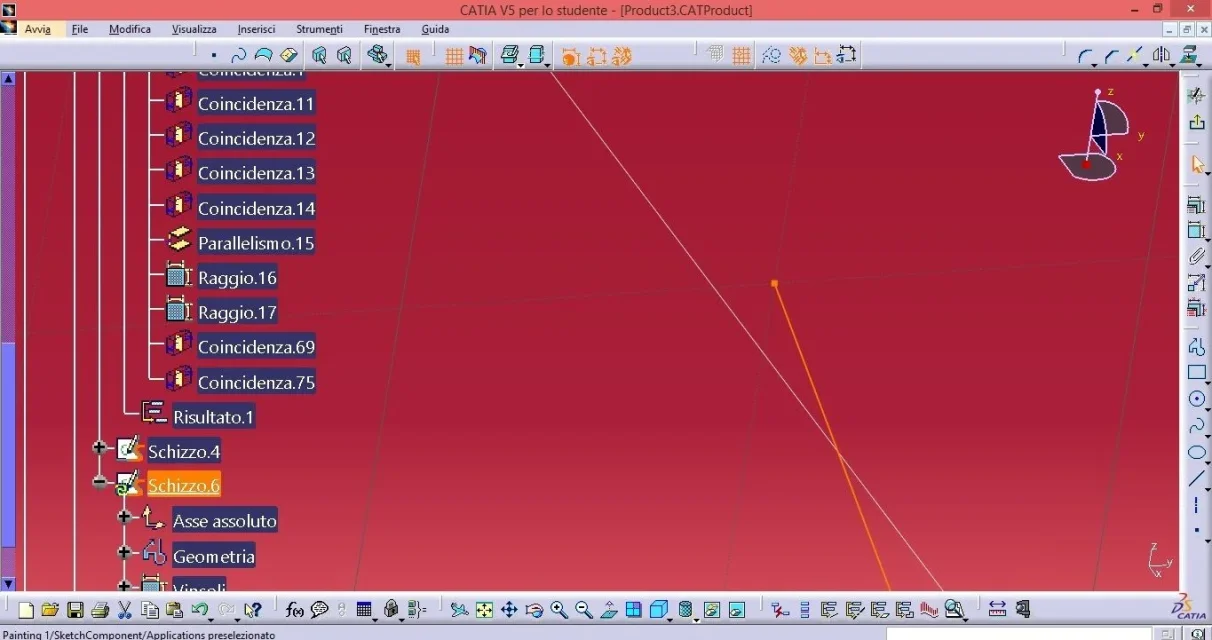The image size is (1212, 640).
Task: Open the Inserisci menu
Action: coord(257,29)
